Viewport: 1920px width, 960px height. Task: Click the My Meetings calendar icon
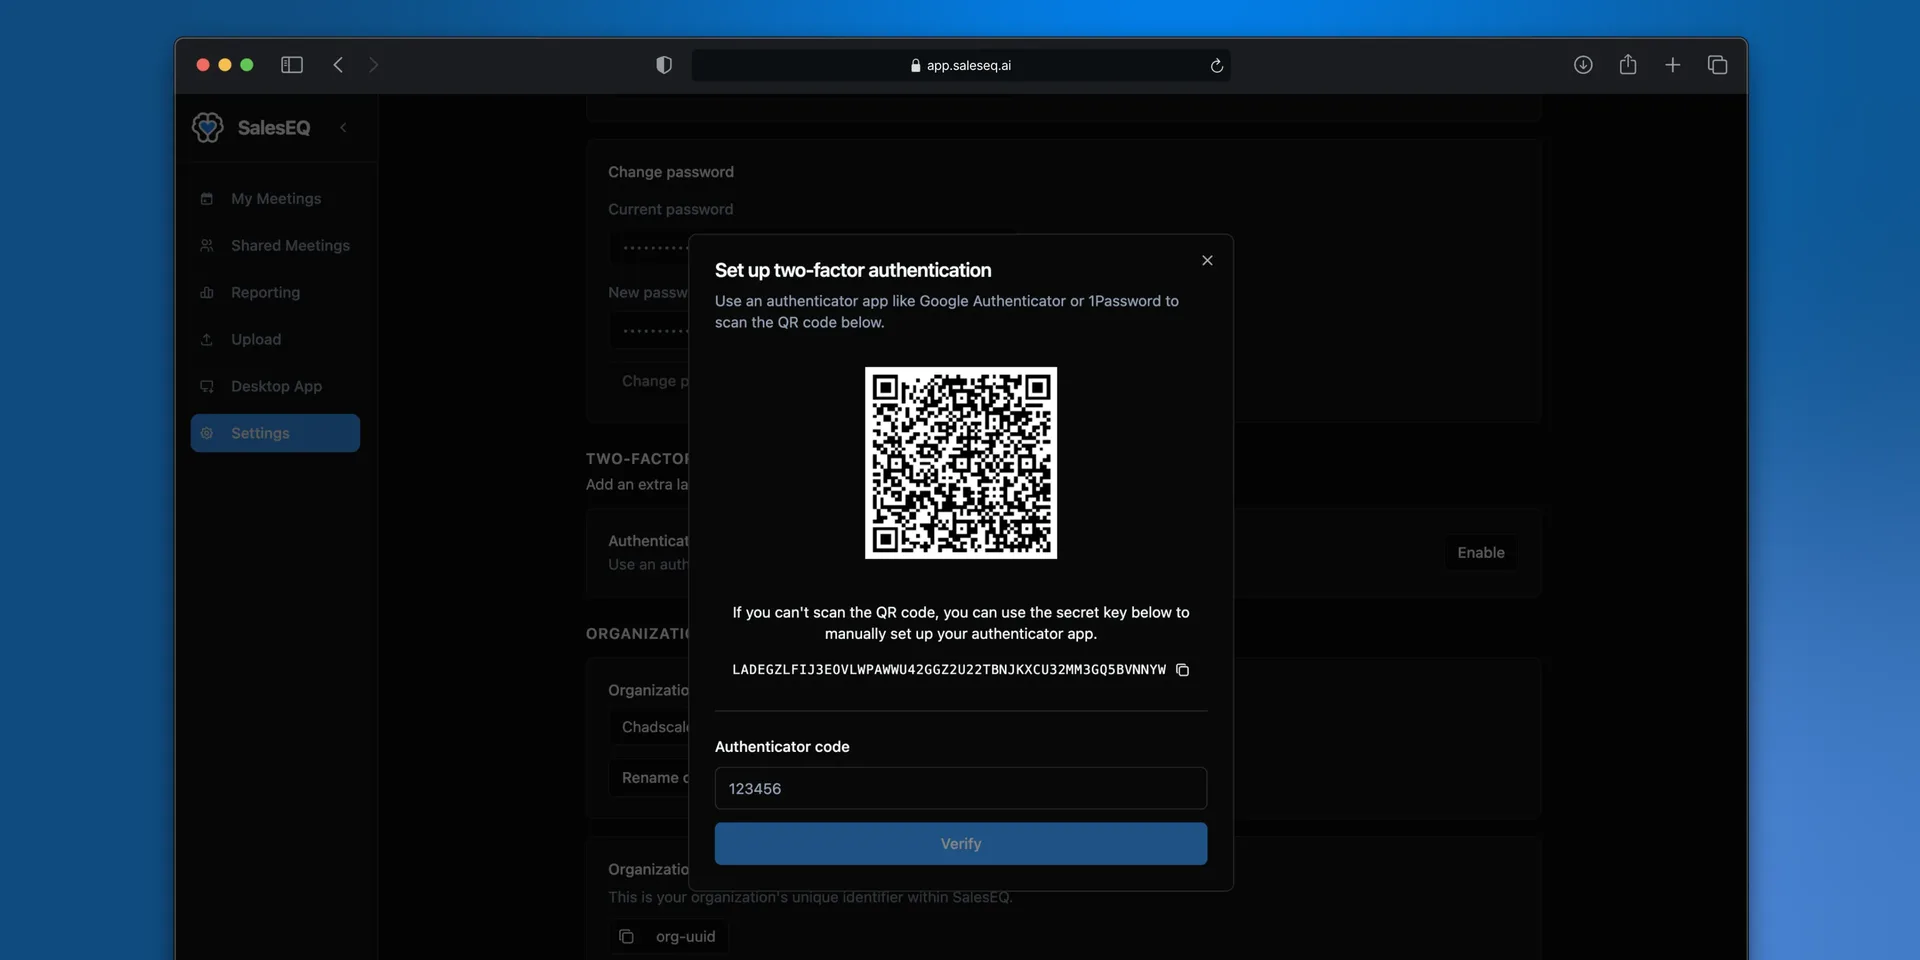(x=207, y=199)
